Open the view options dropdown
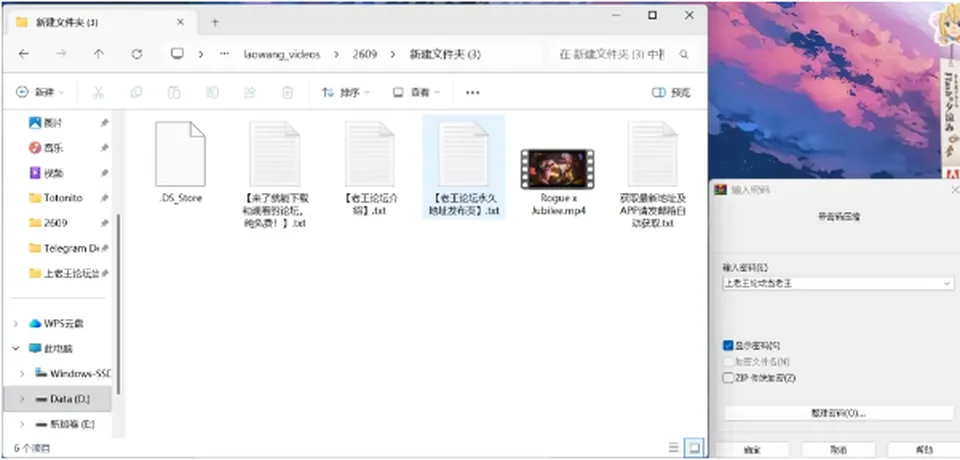 [416, 92]
